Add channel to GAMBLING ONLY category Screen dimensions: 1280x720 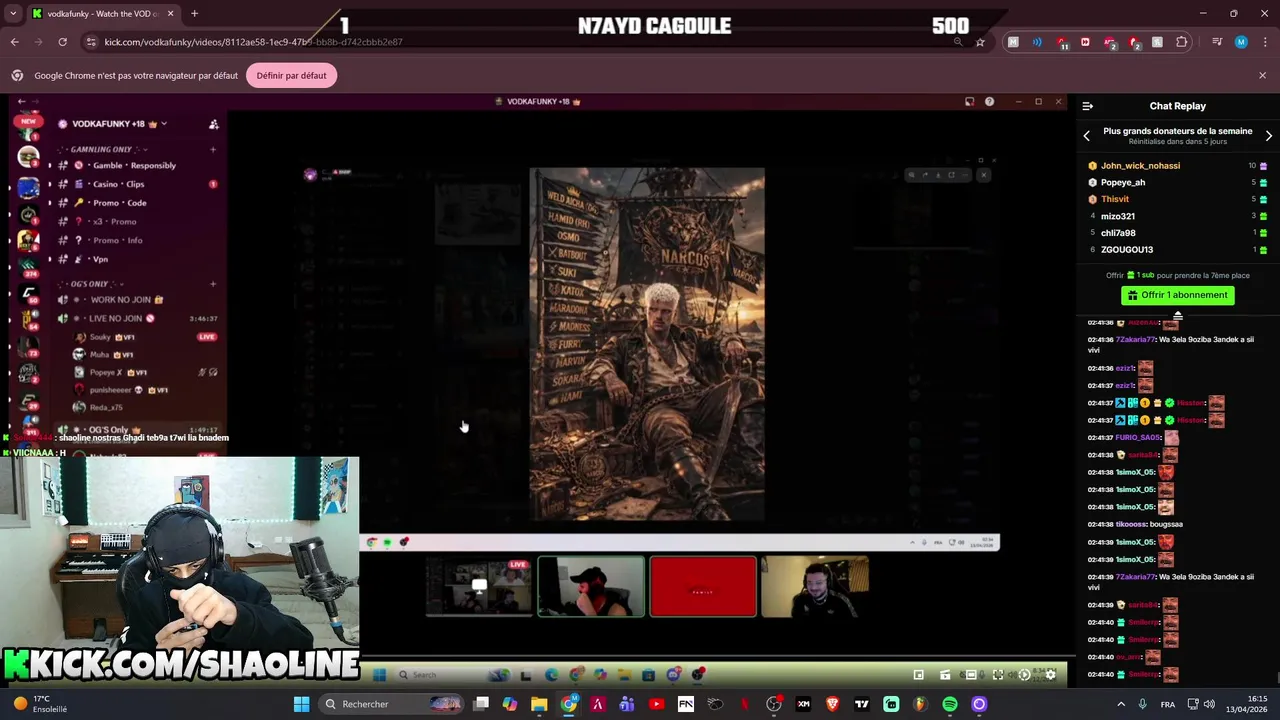click(x=213, y=149)
